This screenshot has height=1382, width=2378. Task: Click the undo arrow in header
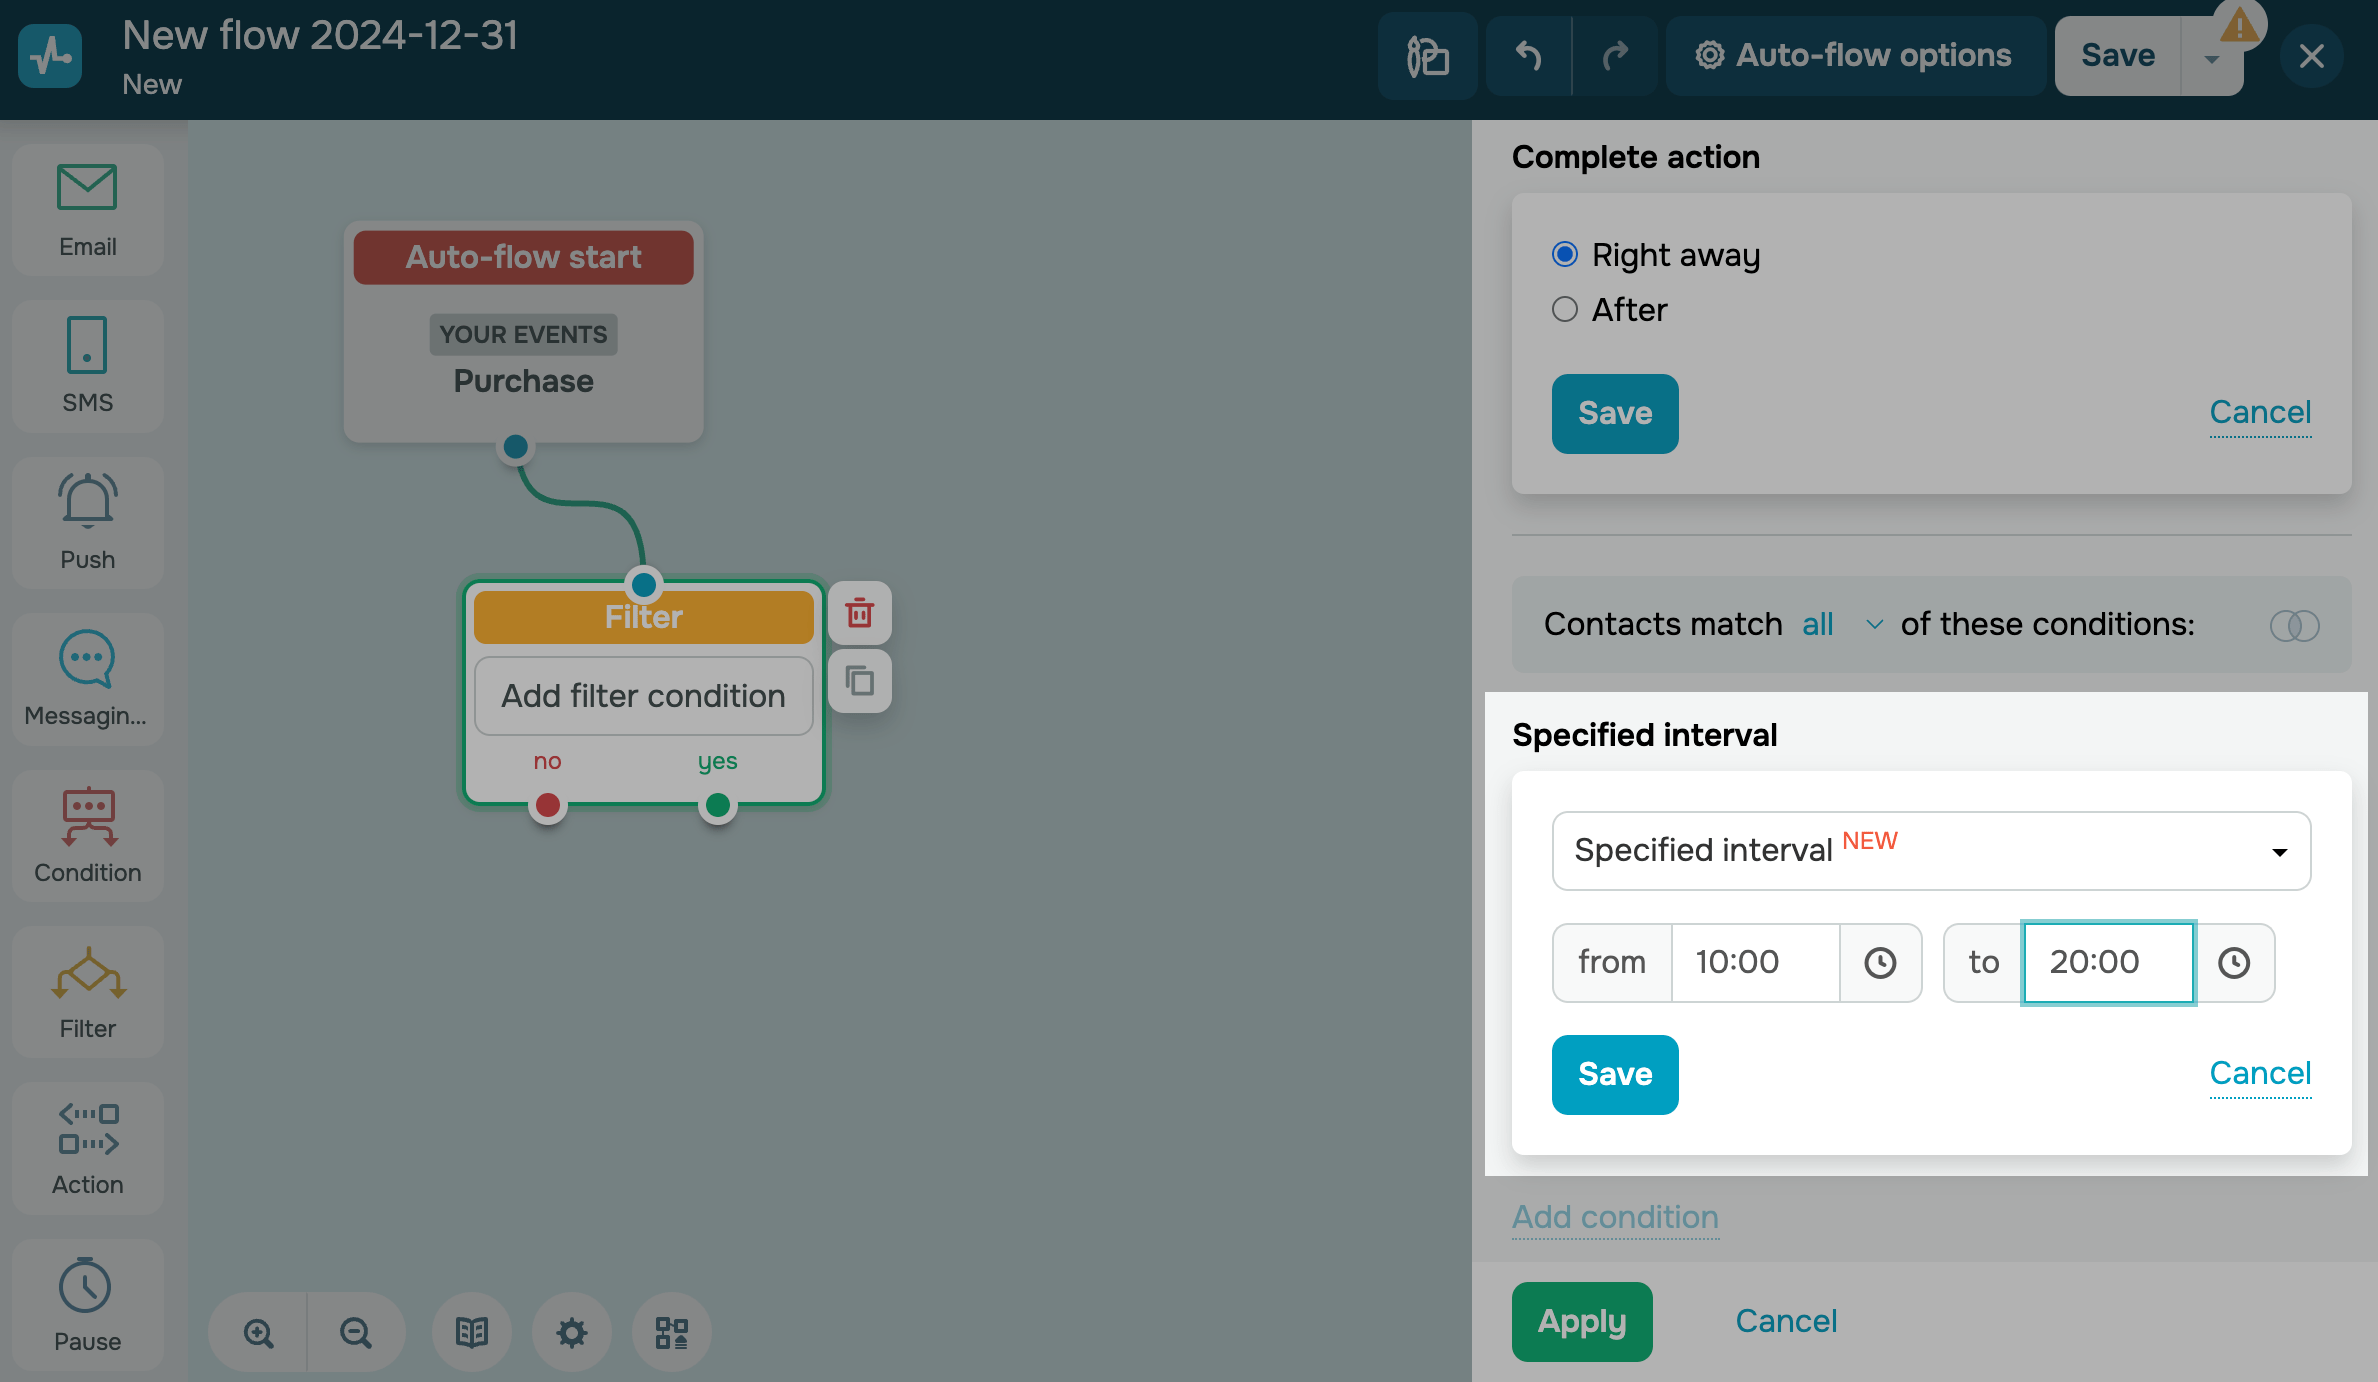coord(1528,56)
